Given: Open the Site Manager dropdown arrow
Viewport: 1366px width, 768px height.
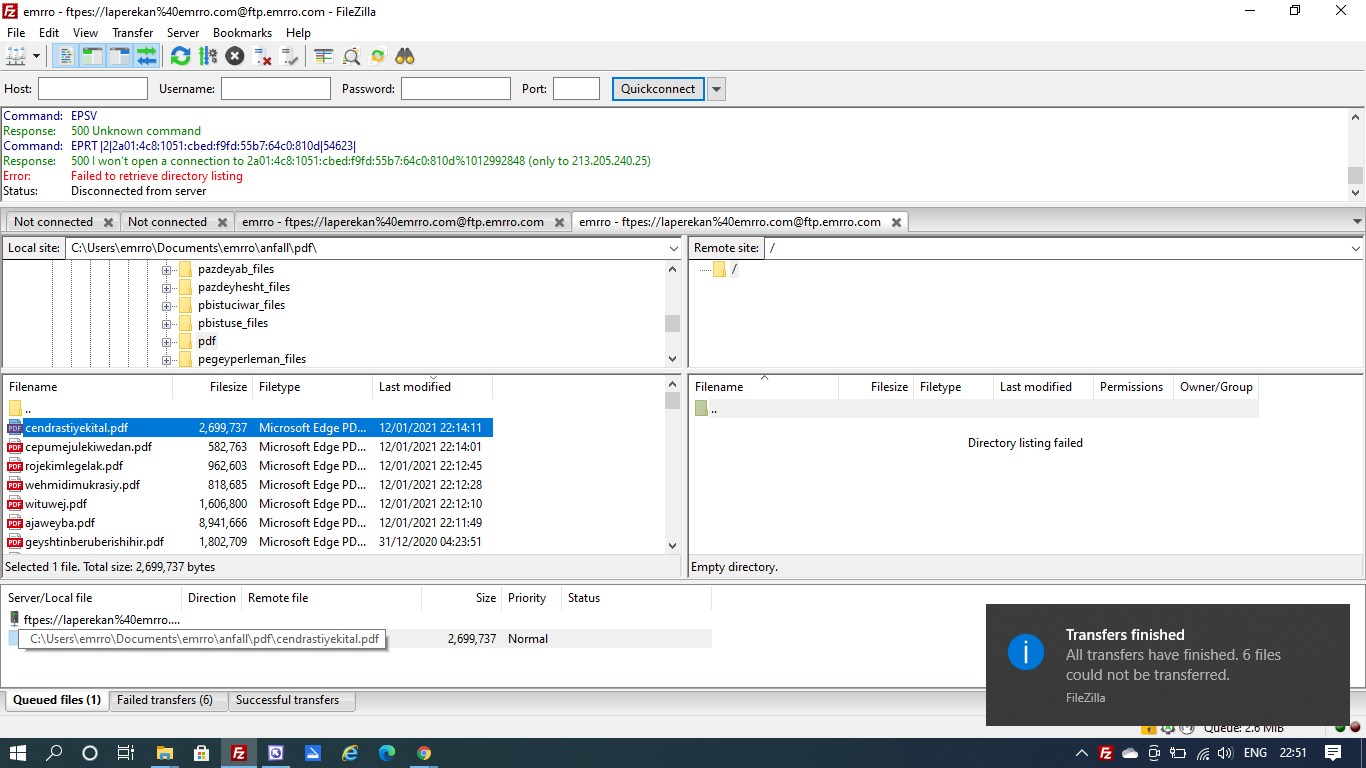Looking at the screenshot, I should 36,56.
